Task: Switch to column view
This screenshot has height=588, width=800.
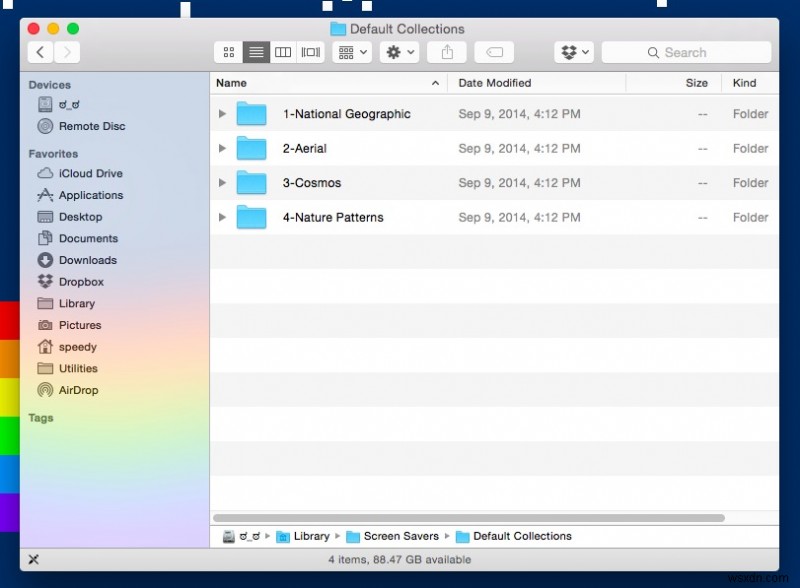Action: tap(283, 52)
